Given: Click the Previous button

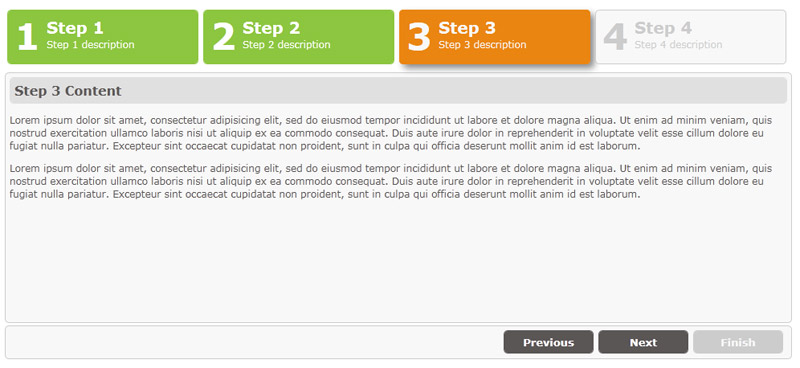Looking at the screenshot, I should (548, 342).
